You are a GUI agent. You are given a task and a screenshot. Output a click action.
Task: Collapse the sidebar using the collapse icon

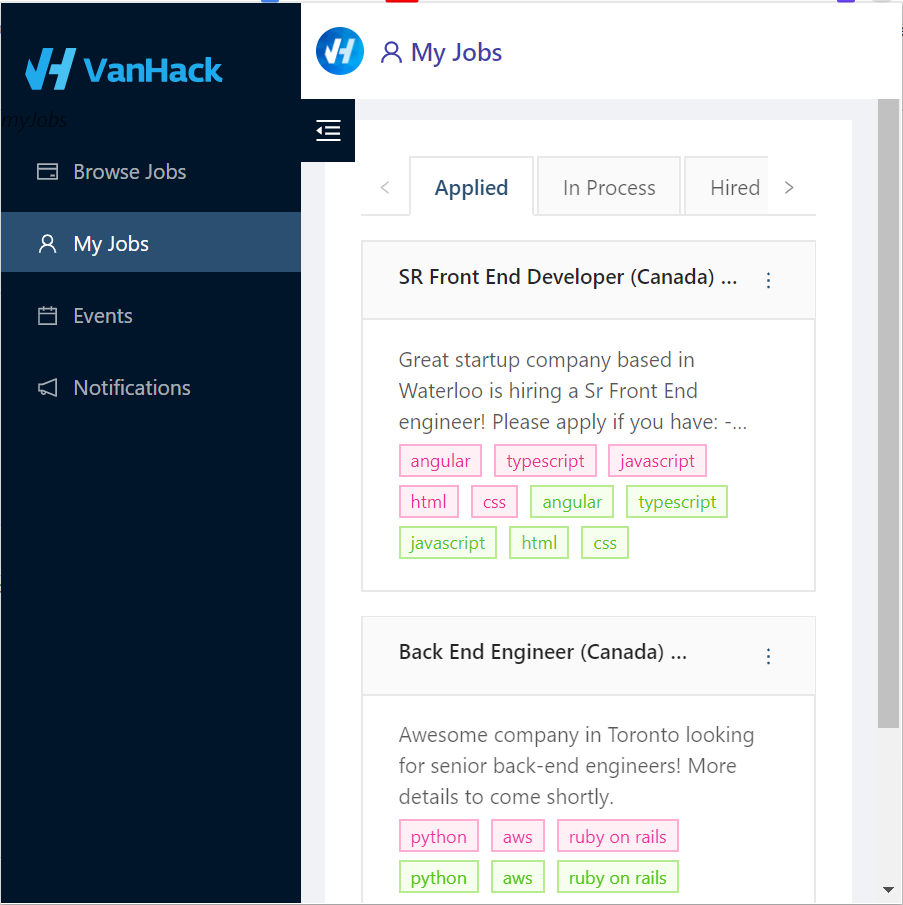(x=327, y=130)
